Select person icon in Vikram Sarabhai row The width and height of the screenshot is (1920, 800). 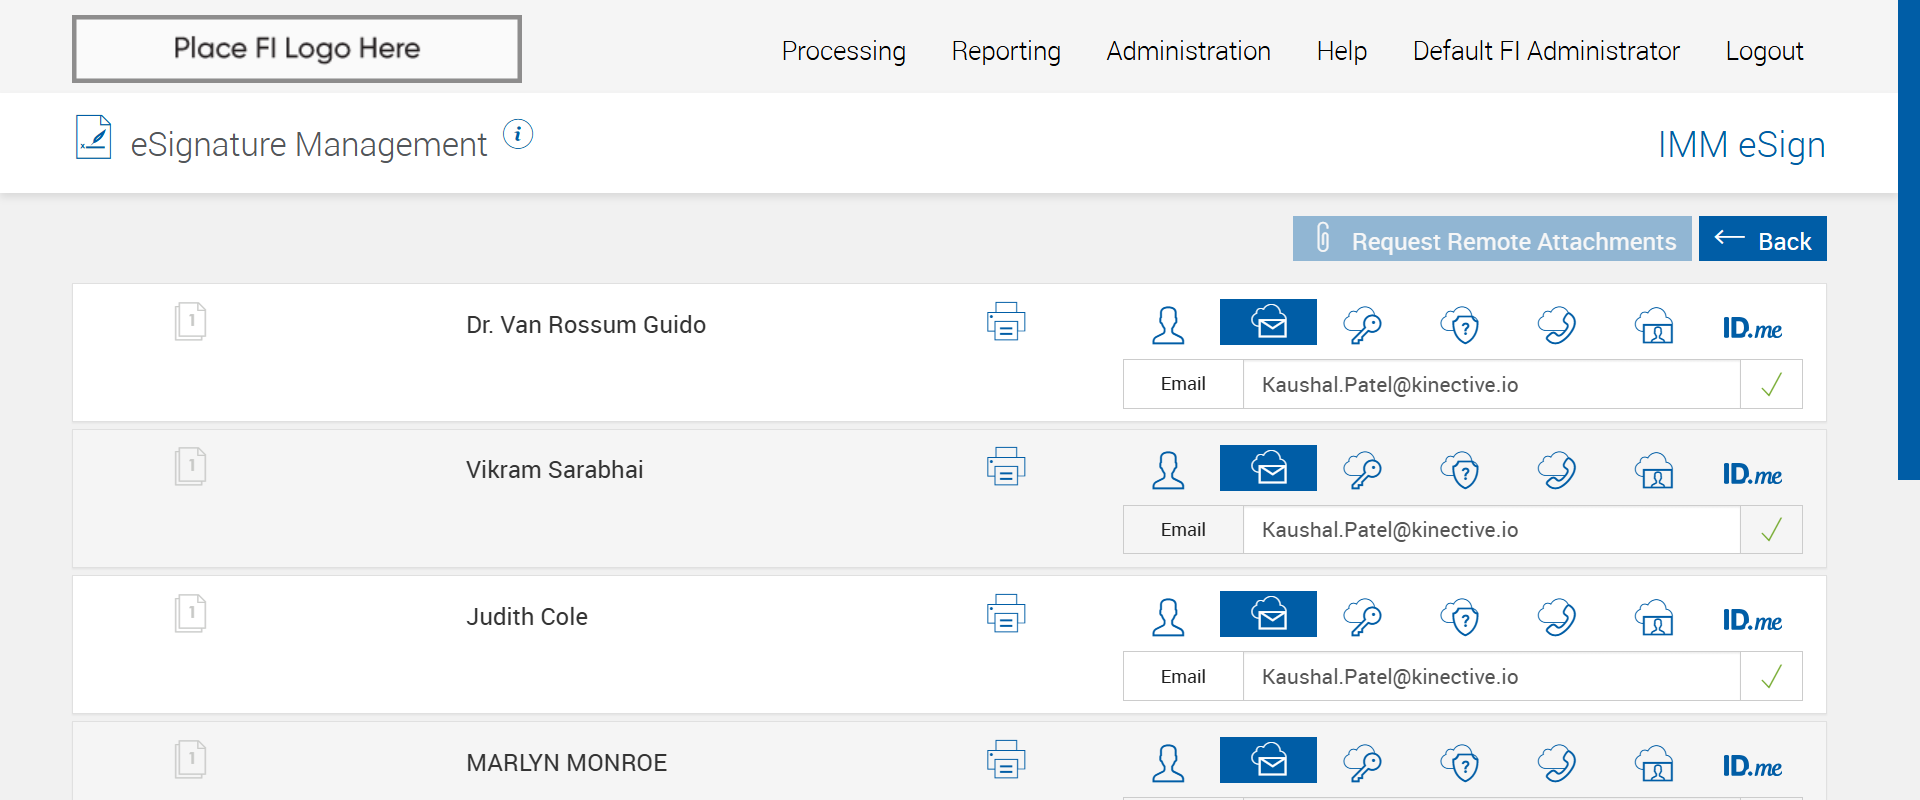click(x=1168, y=470)
